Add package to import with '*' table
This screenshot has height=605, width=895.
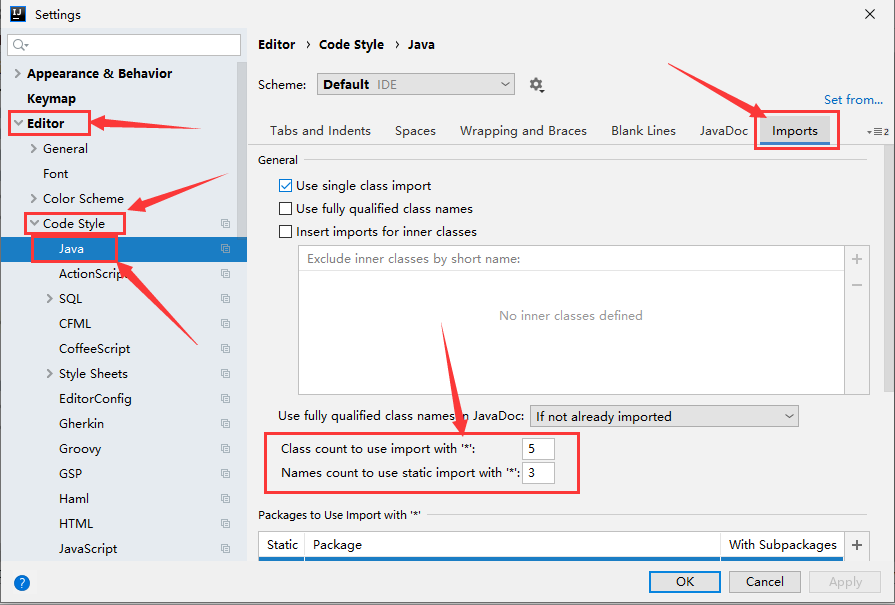point(857,545)
